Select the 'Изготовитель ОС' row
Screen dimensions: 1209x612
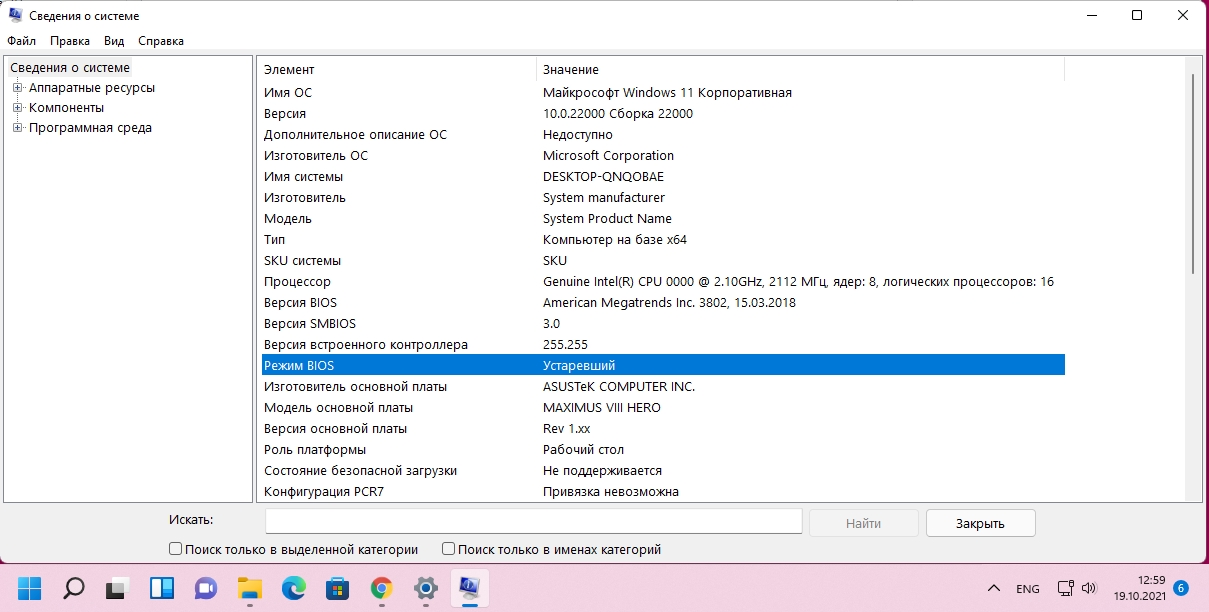pos(663,156)
